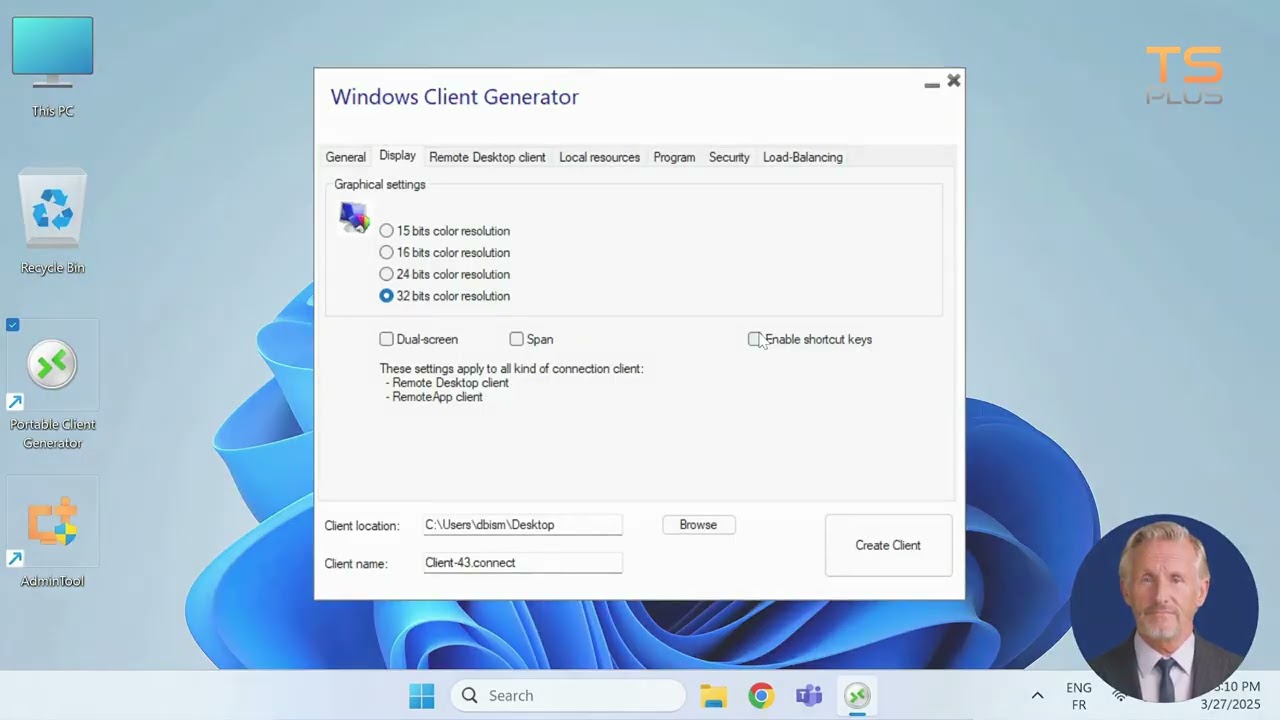
Task: Enable the Span checkbox
Action: pos(516,339)
